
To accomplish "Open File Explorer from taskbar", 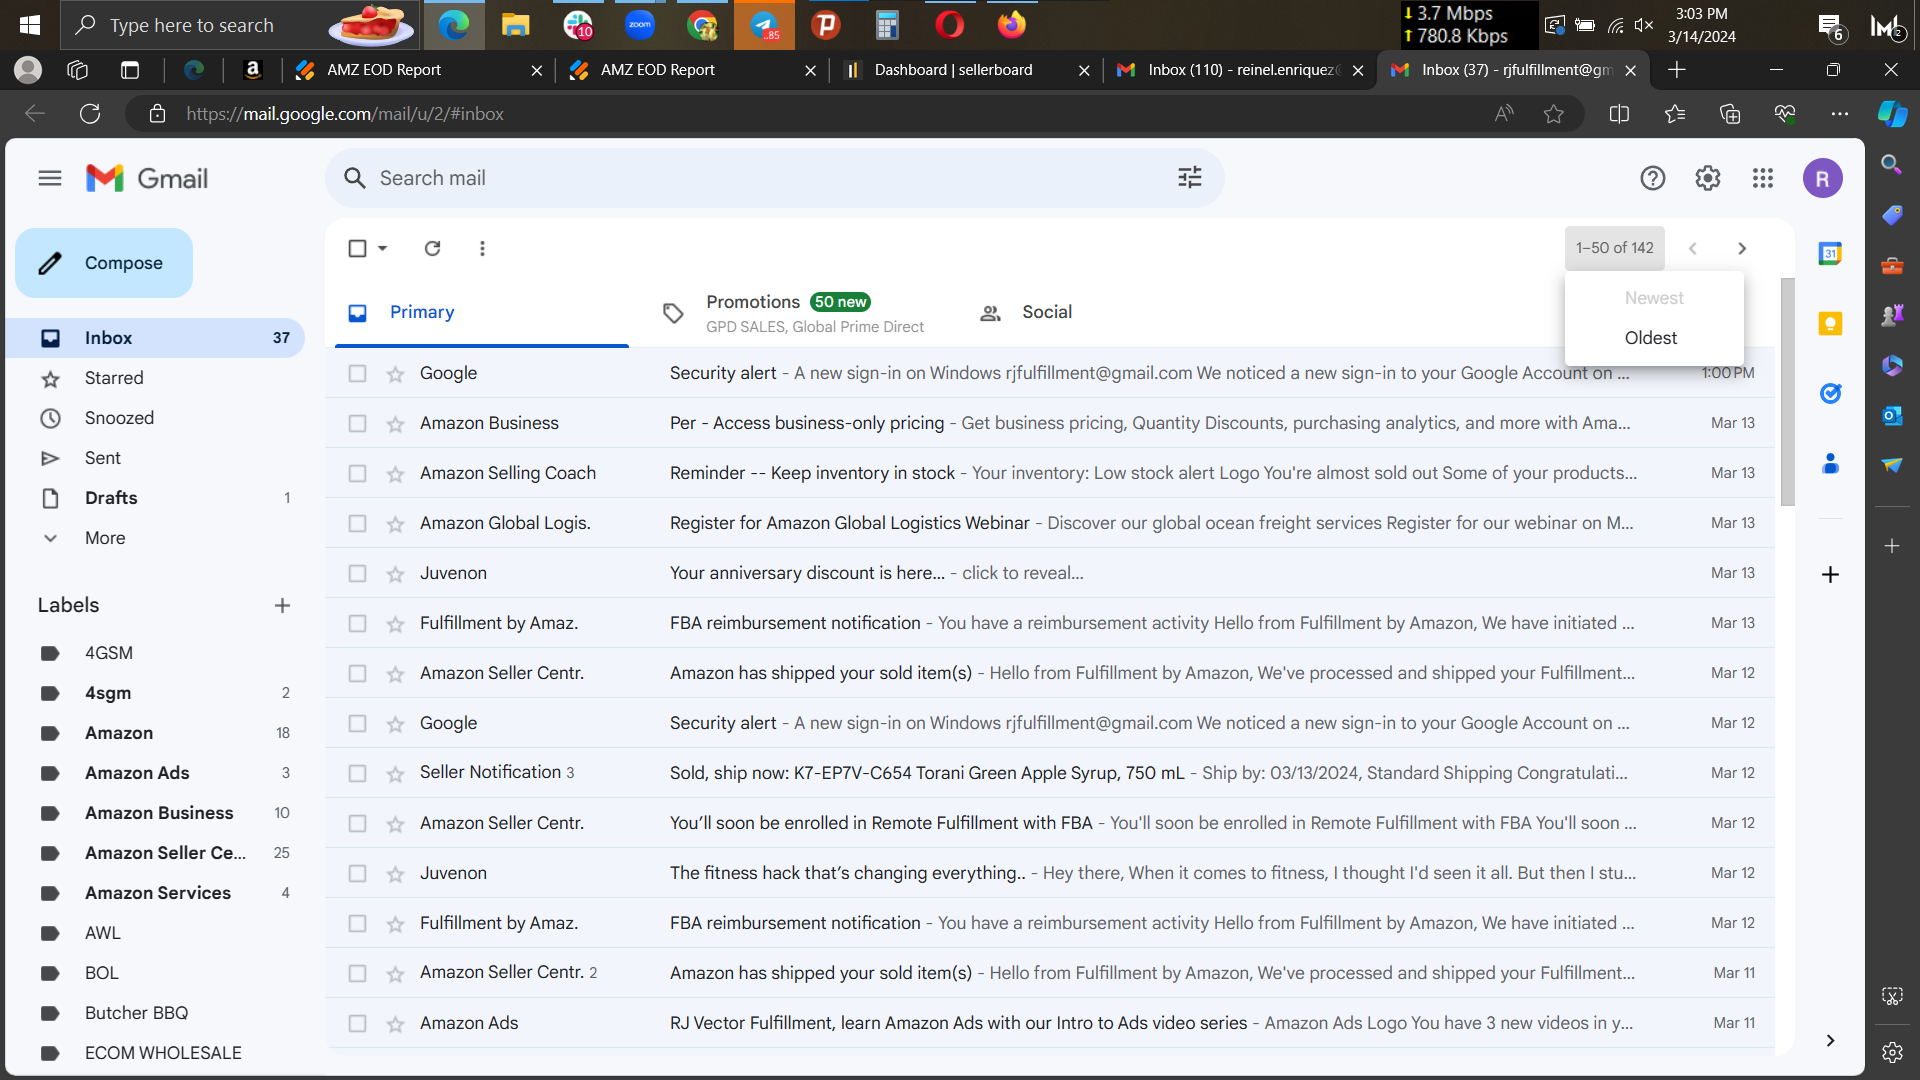I will 515,25.
